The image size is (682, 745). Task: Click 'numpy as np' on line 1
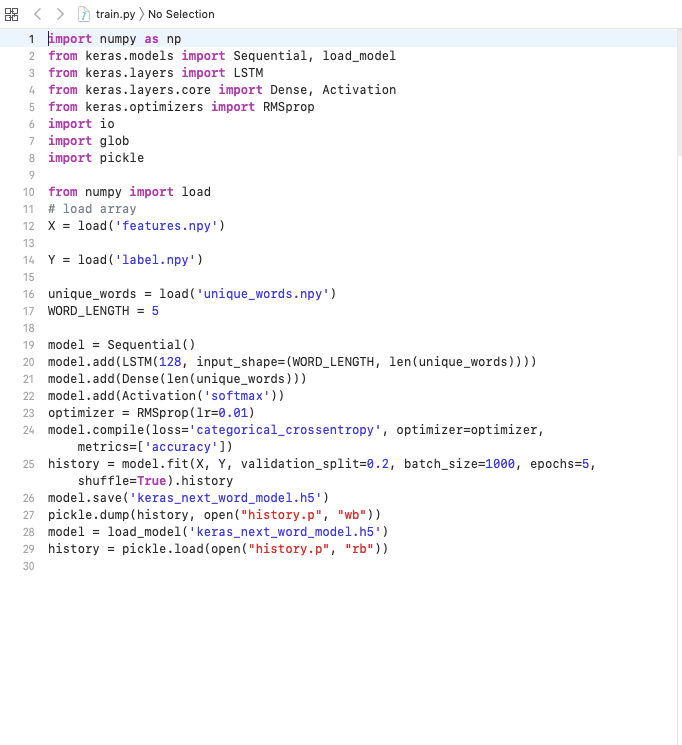tap(140, 39)
